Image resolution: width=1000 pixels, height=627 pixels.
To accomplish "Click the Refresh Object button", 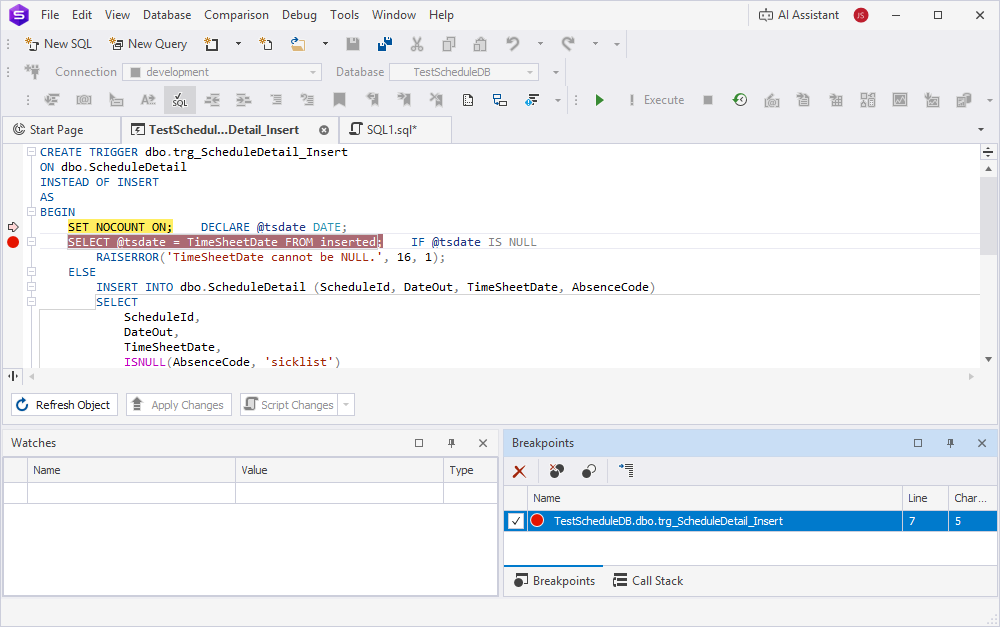I will pos(64,405).
